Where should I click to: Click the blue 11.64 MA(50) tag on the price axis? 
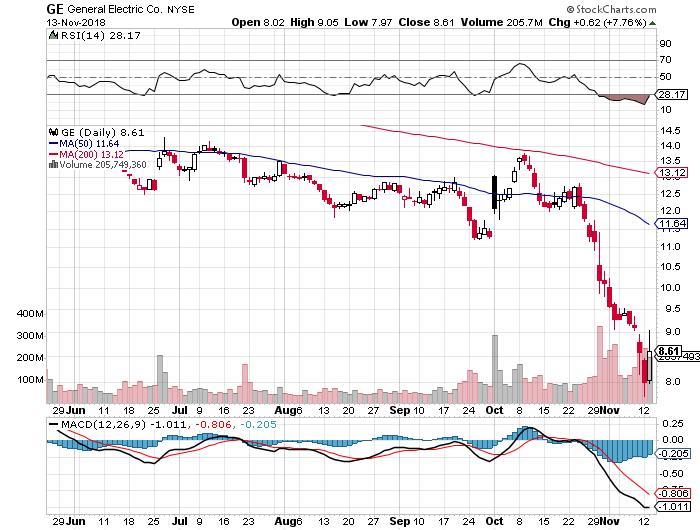[x=671, y=223]
